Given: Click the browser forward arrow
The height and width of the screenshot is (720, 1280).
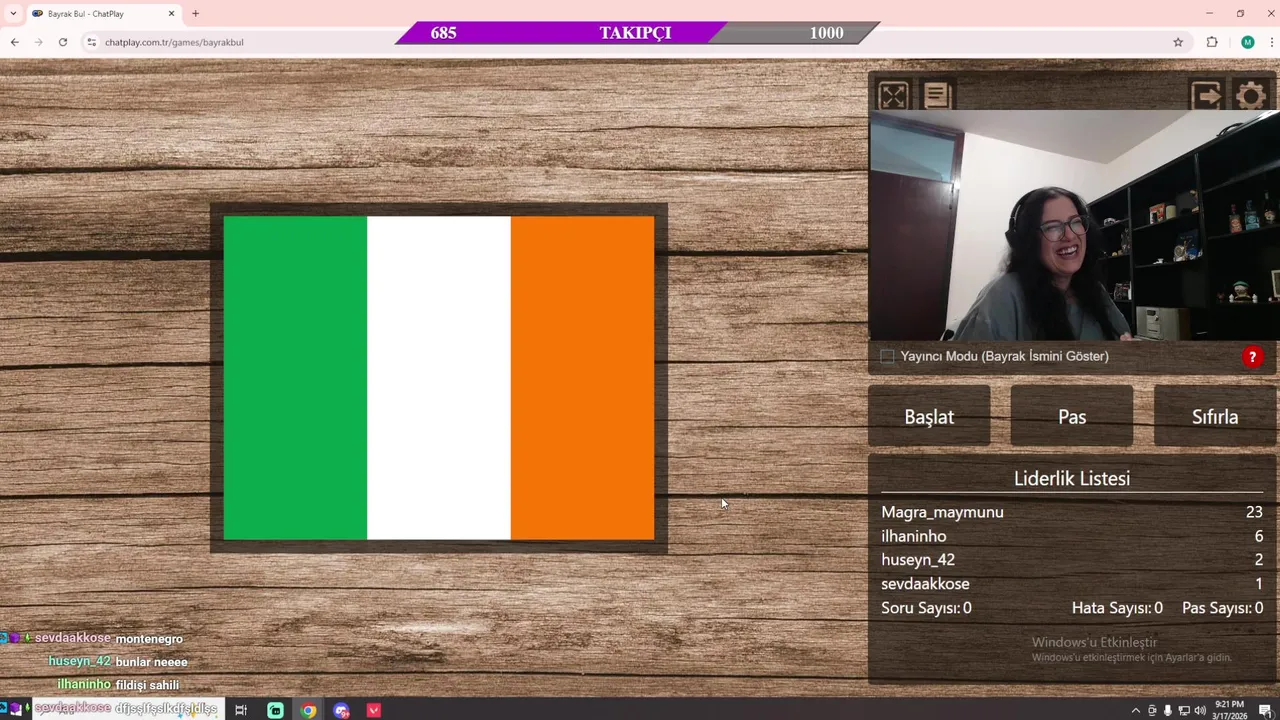Looking at the screenshot, I should 39,42.
